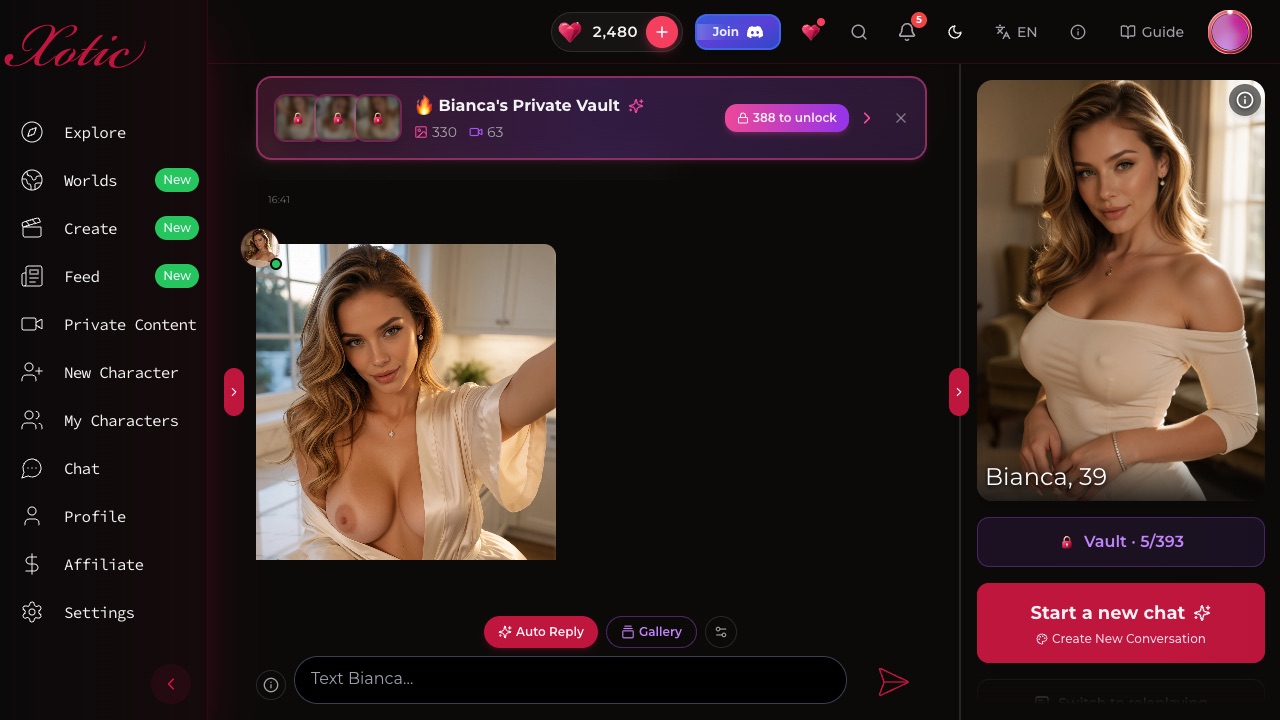Toggle dark mode moon icon
This screenshot has width=1280, height=720.
[955, 32]
